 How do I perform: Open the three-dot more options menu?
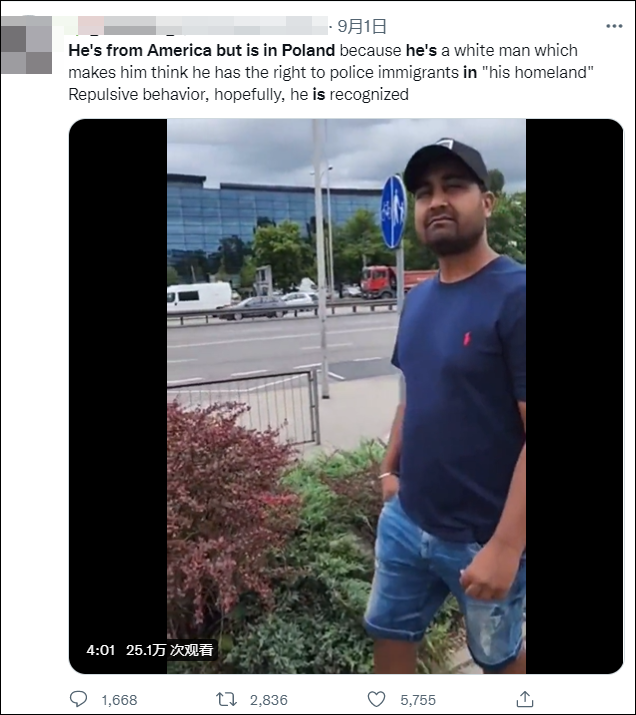click(614, 26)
